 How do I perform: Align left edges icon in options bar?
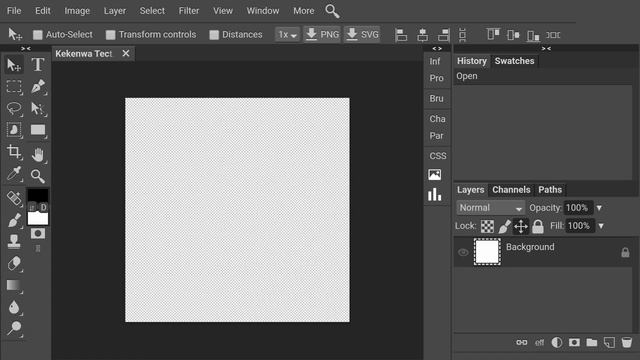pos(401,35)
